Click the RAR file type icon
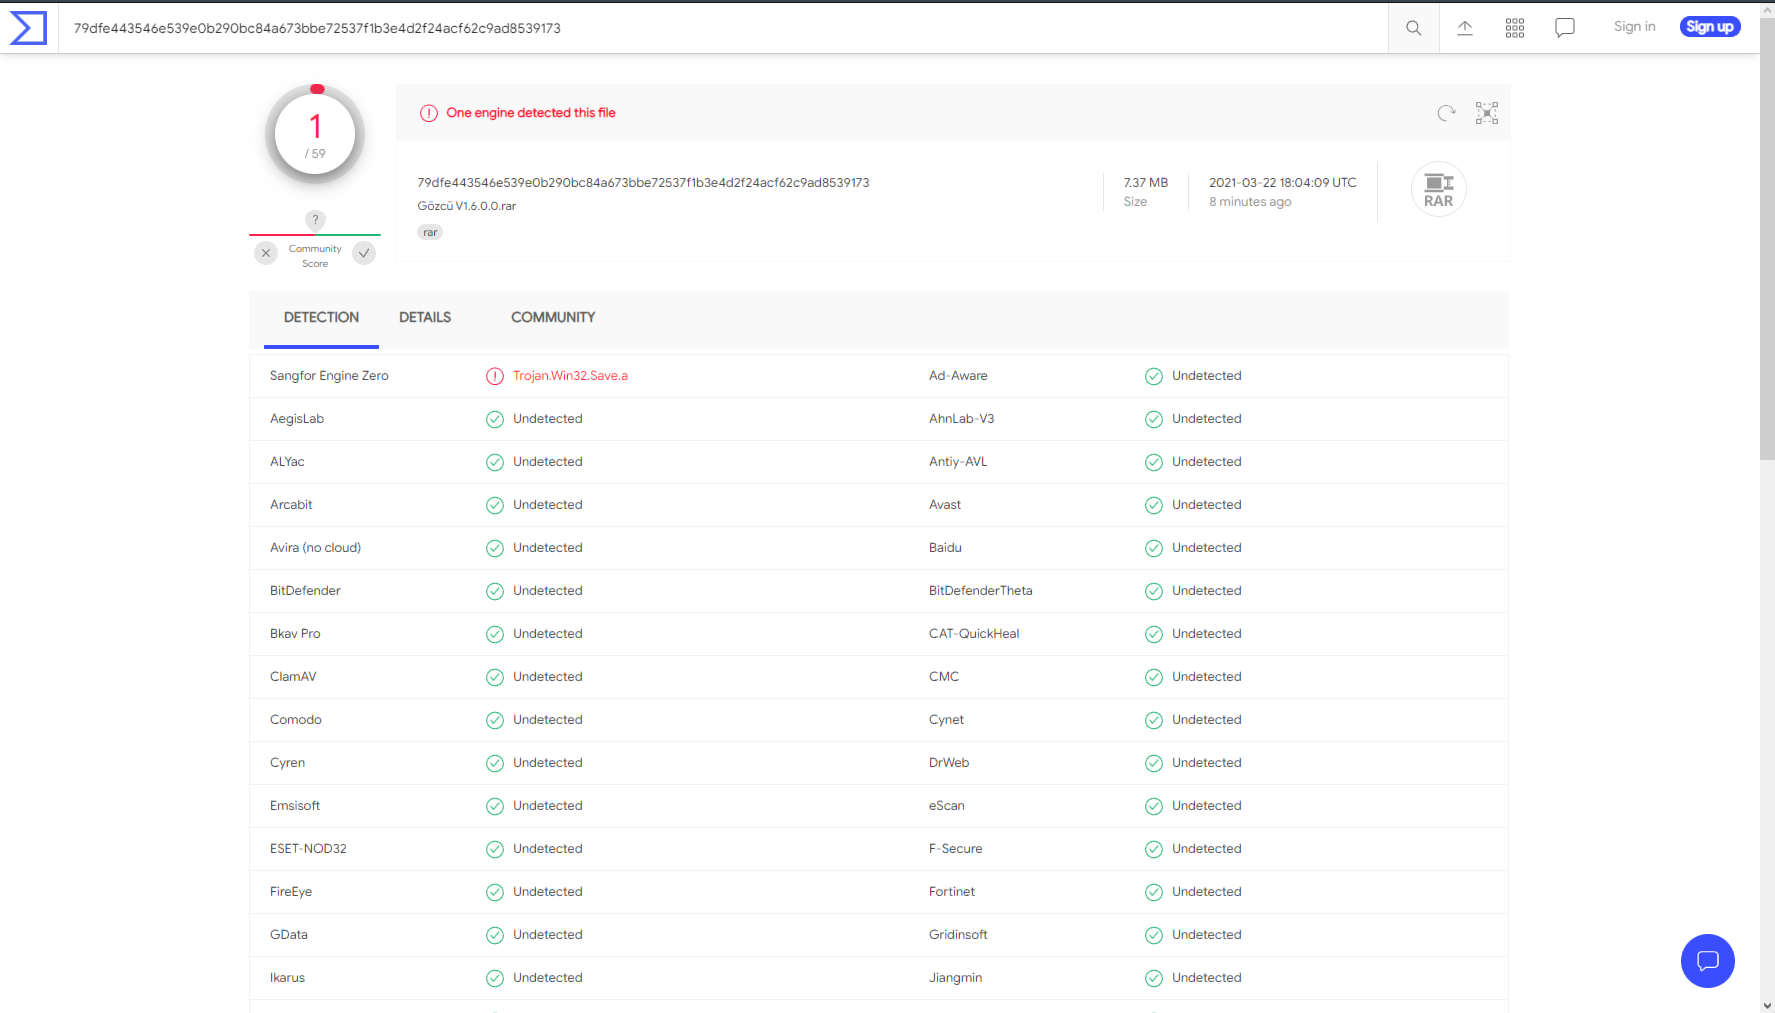The height and width of the screenshot is (1013, 1775). 1438,189
